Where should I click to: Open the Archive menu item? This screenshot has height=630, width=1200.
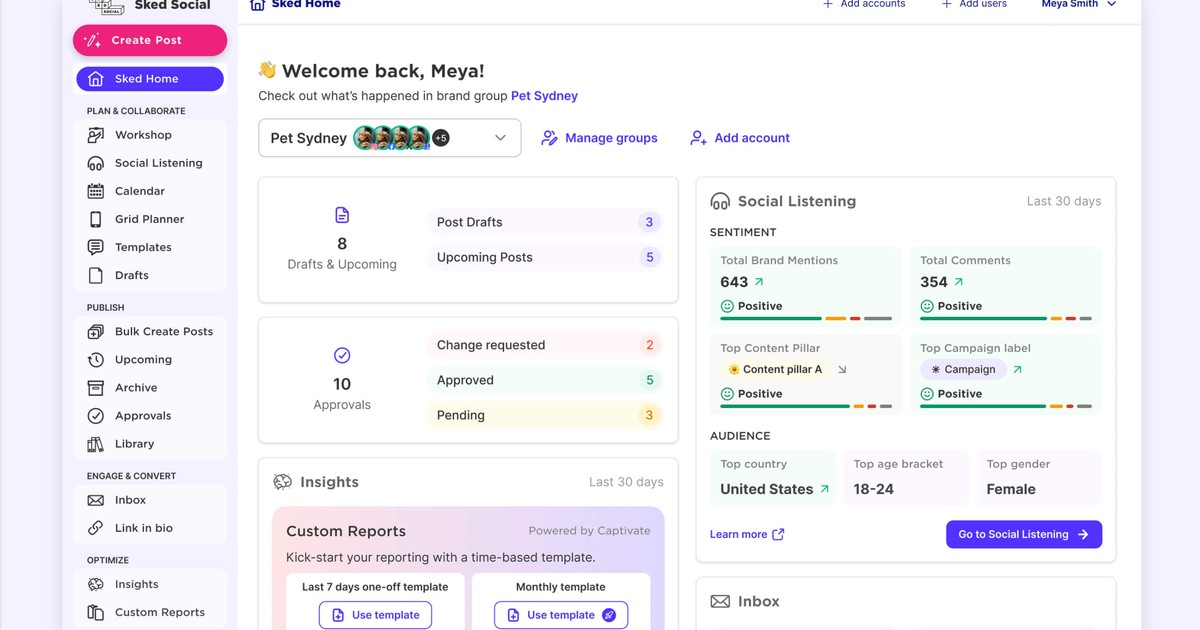(x=150, y=387)
